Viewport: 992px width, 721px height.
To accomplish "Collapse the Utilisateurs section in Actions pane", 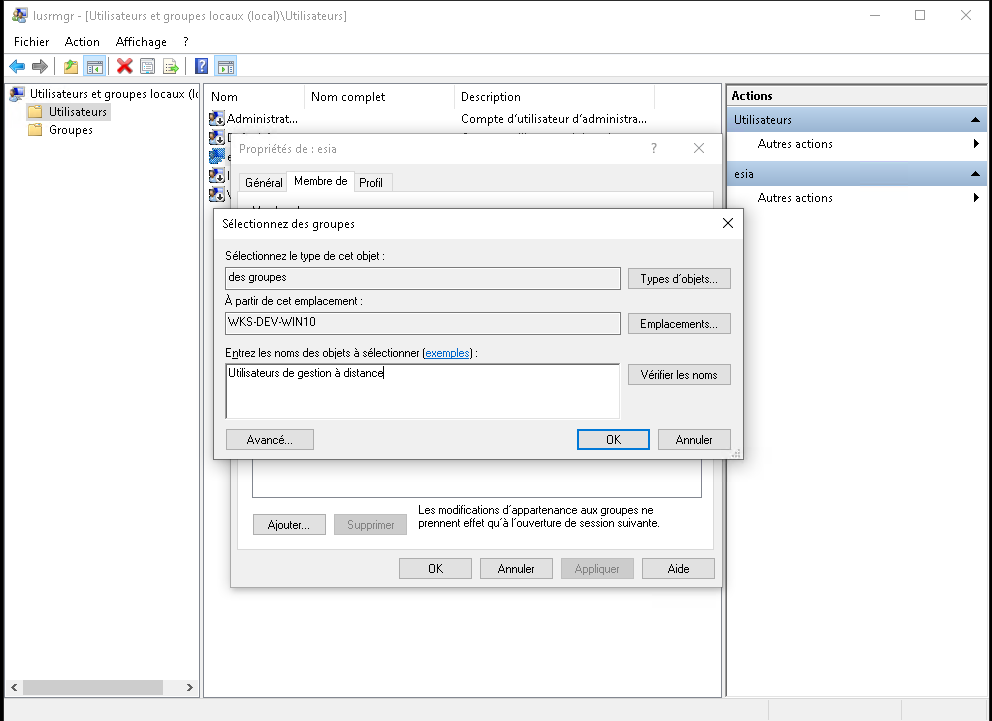I will coord(975,120).
